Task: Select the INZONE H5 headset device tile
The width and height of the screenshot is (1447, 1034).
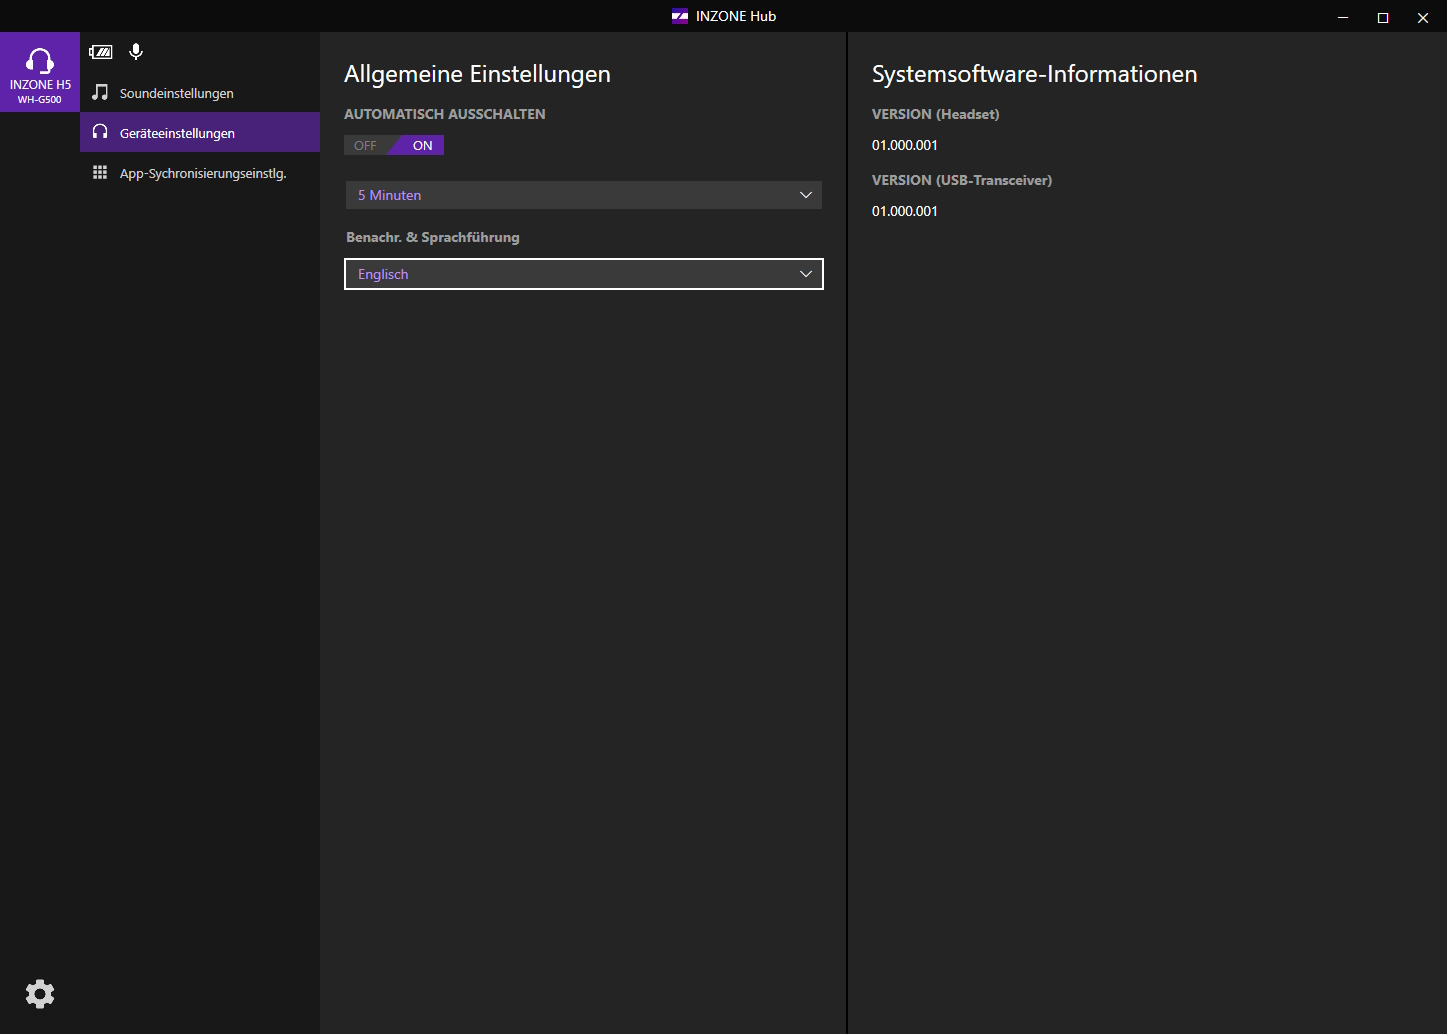Action: pos(40,73)
